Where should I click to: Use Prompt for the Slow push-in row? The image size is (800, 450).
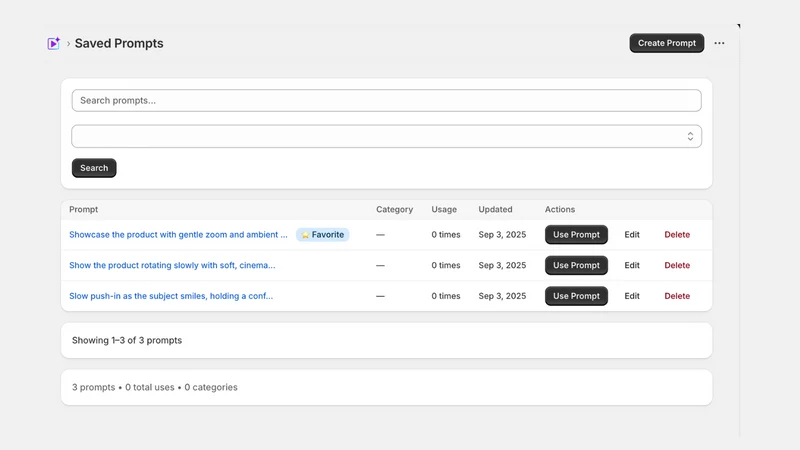tap(576, 296)
